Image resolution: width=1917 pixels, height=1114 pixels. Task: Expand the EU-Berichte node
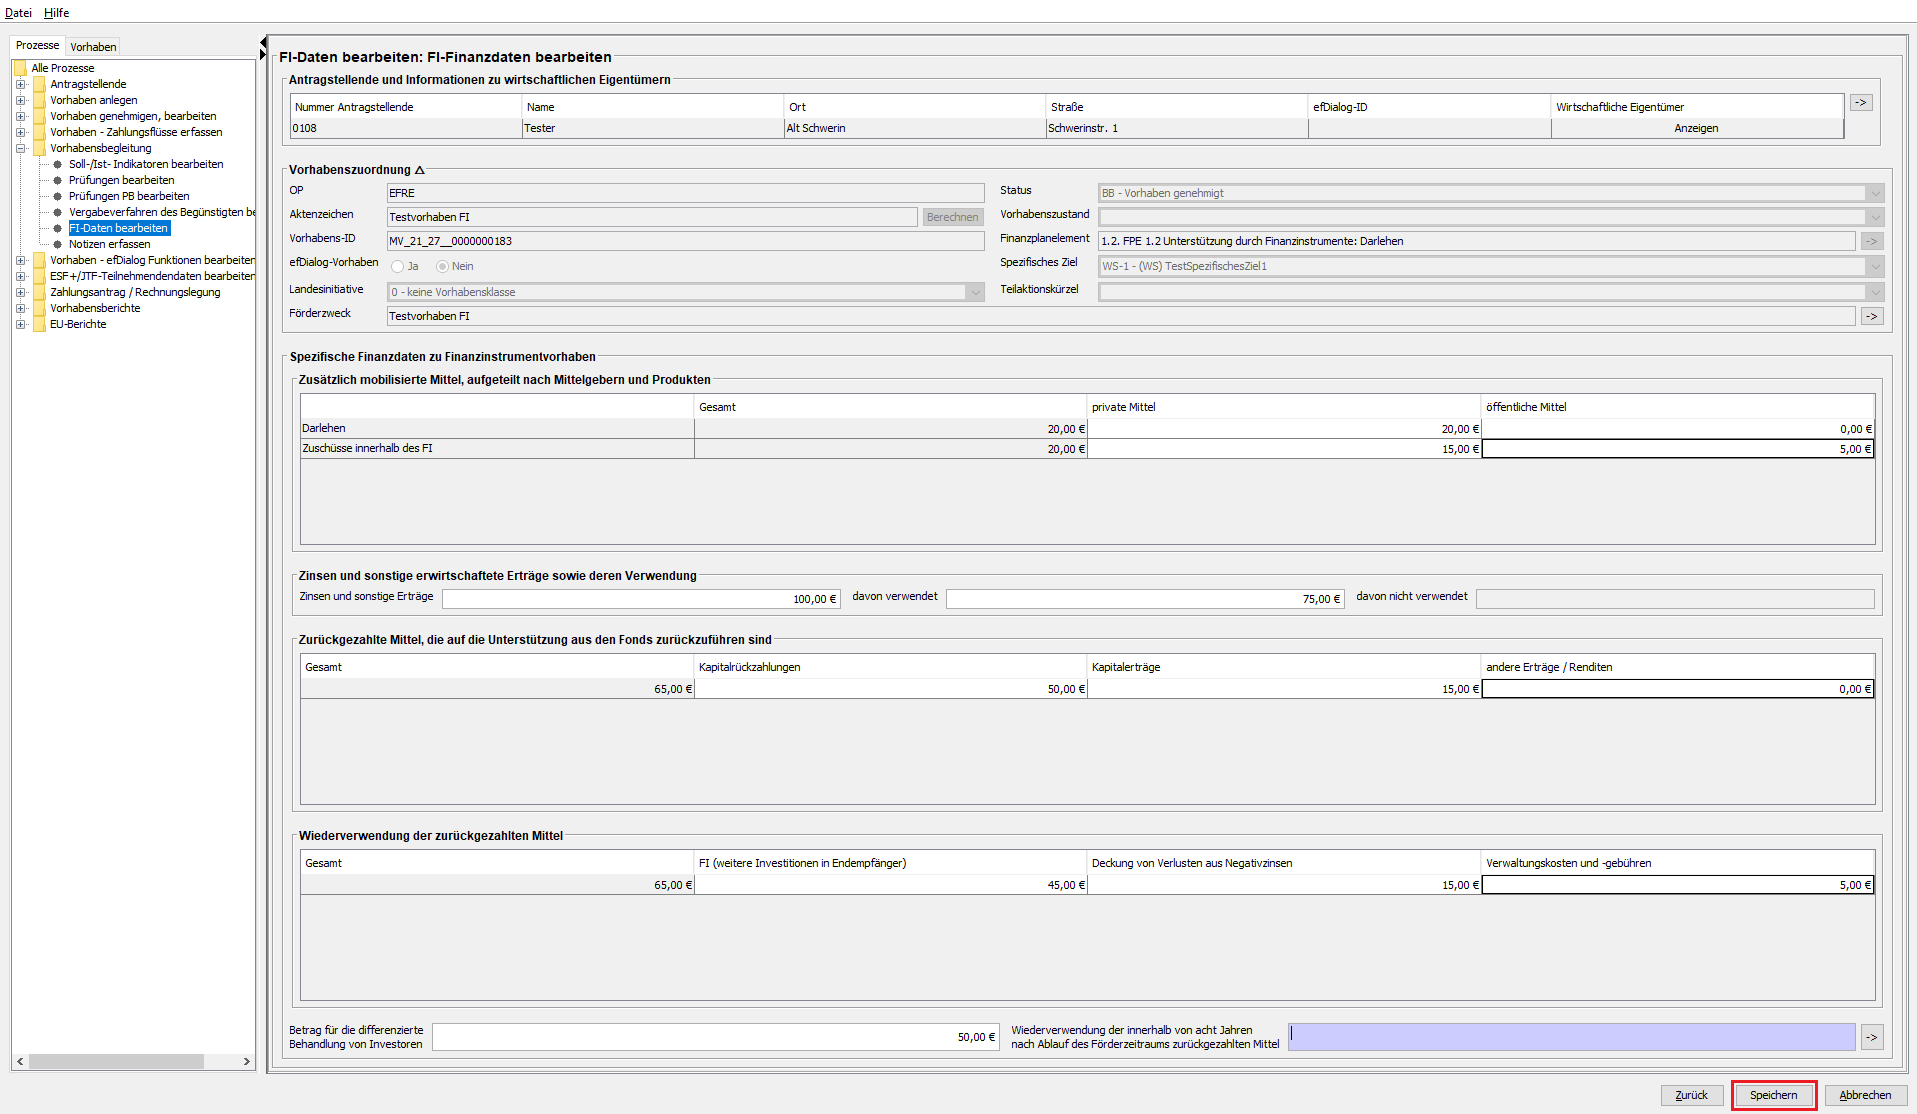click(x=20, y=324)
